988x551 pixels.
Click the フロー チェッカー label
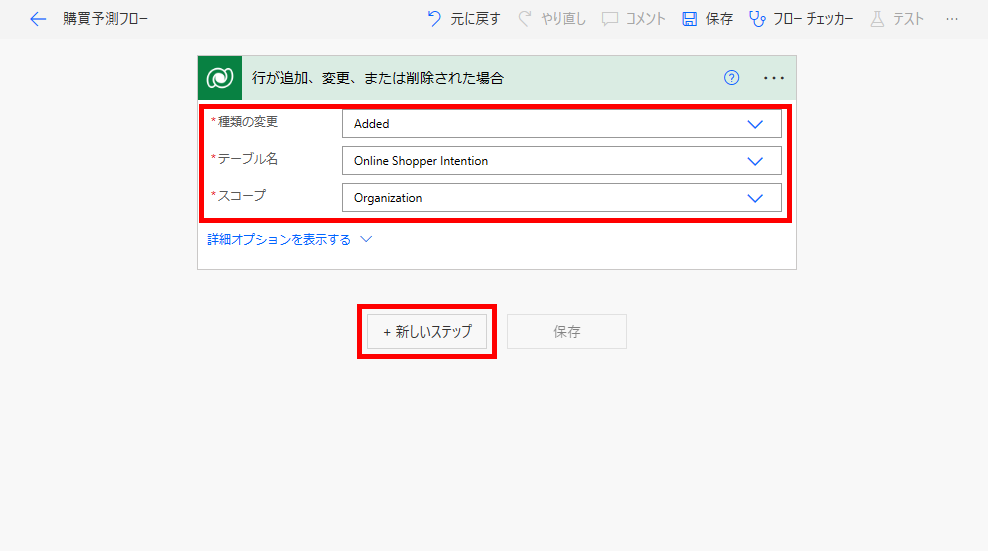[x=813, y=19]
